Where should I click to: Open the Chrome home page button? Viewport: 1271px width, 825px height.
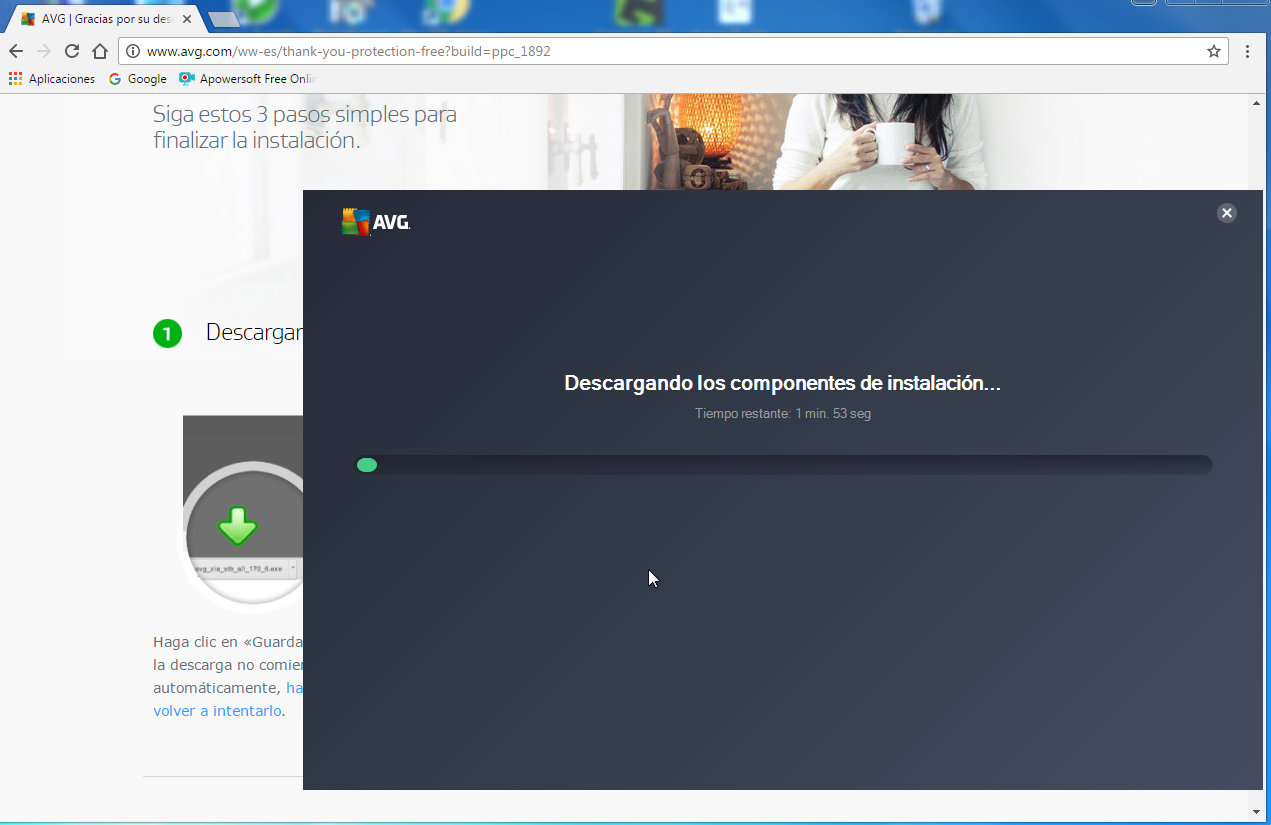[100, 51]
